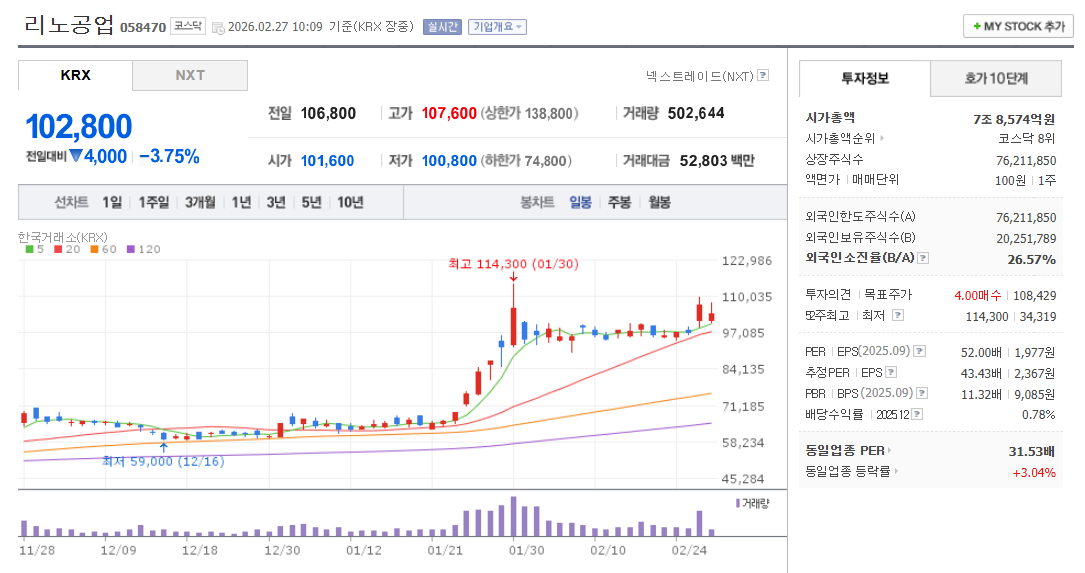Click the current price 102,800
The image size is (1085, 573).
79,127
